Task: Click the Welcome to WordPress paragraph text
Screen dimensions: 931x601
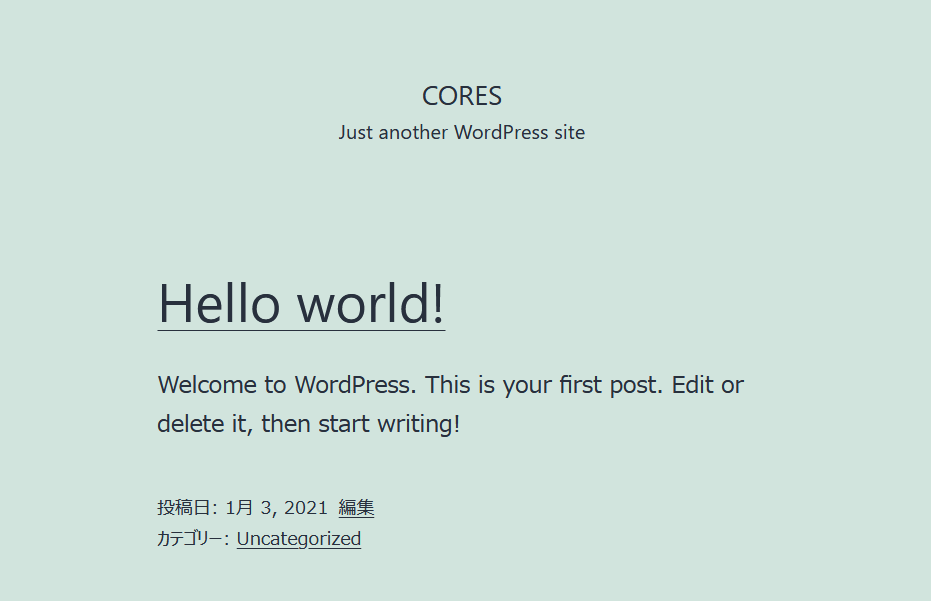Action: coord(451,404)
